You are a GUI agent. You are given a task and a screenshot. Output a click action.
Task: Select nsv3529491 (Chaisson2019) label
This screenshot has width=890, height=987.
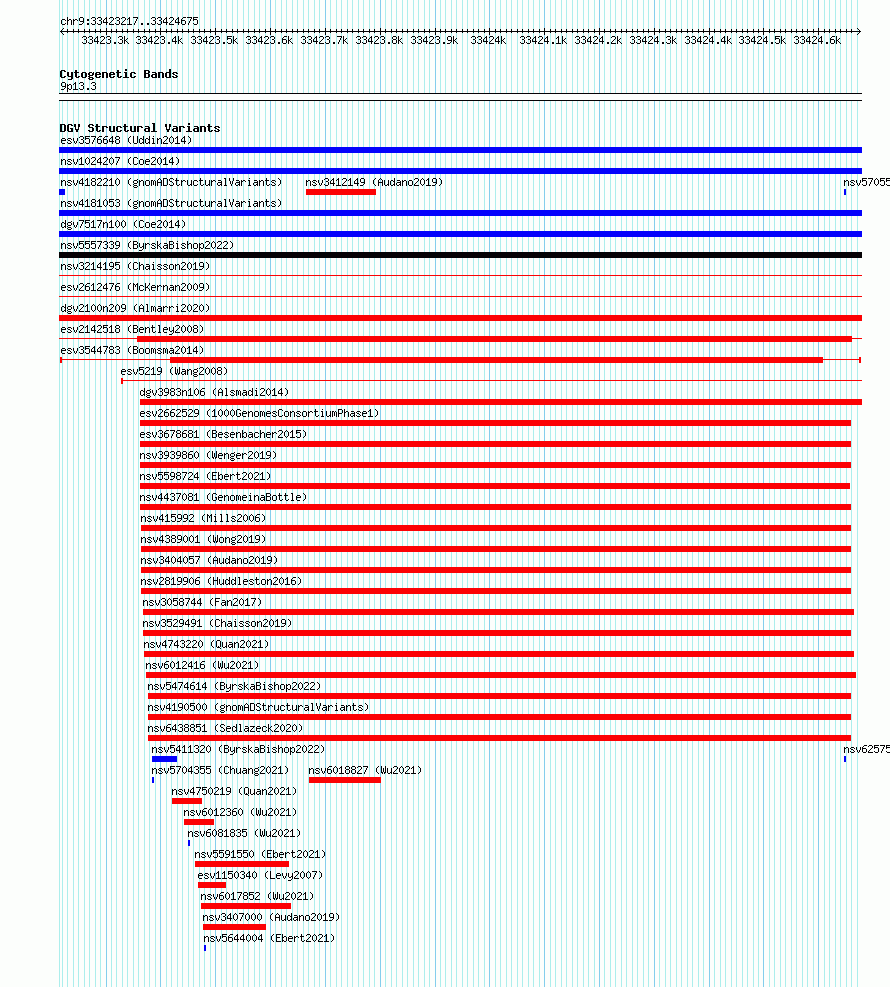click(x=217, y=623)
